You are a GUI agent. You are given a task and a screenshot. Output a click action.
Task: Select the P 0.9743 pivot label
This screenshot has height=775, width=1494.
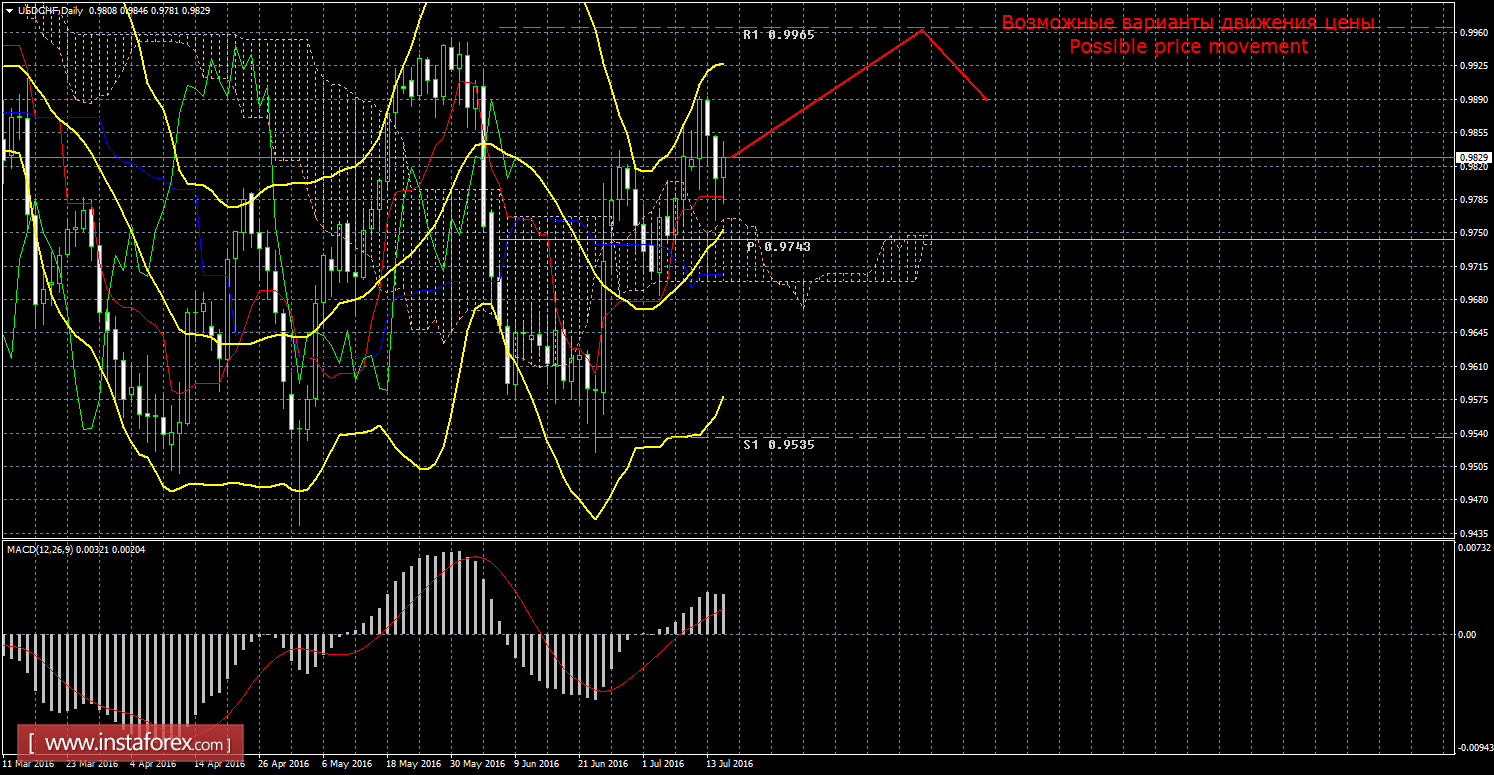[x=778, y=246]
